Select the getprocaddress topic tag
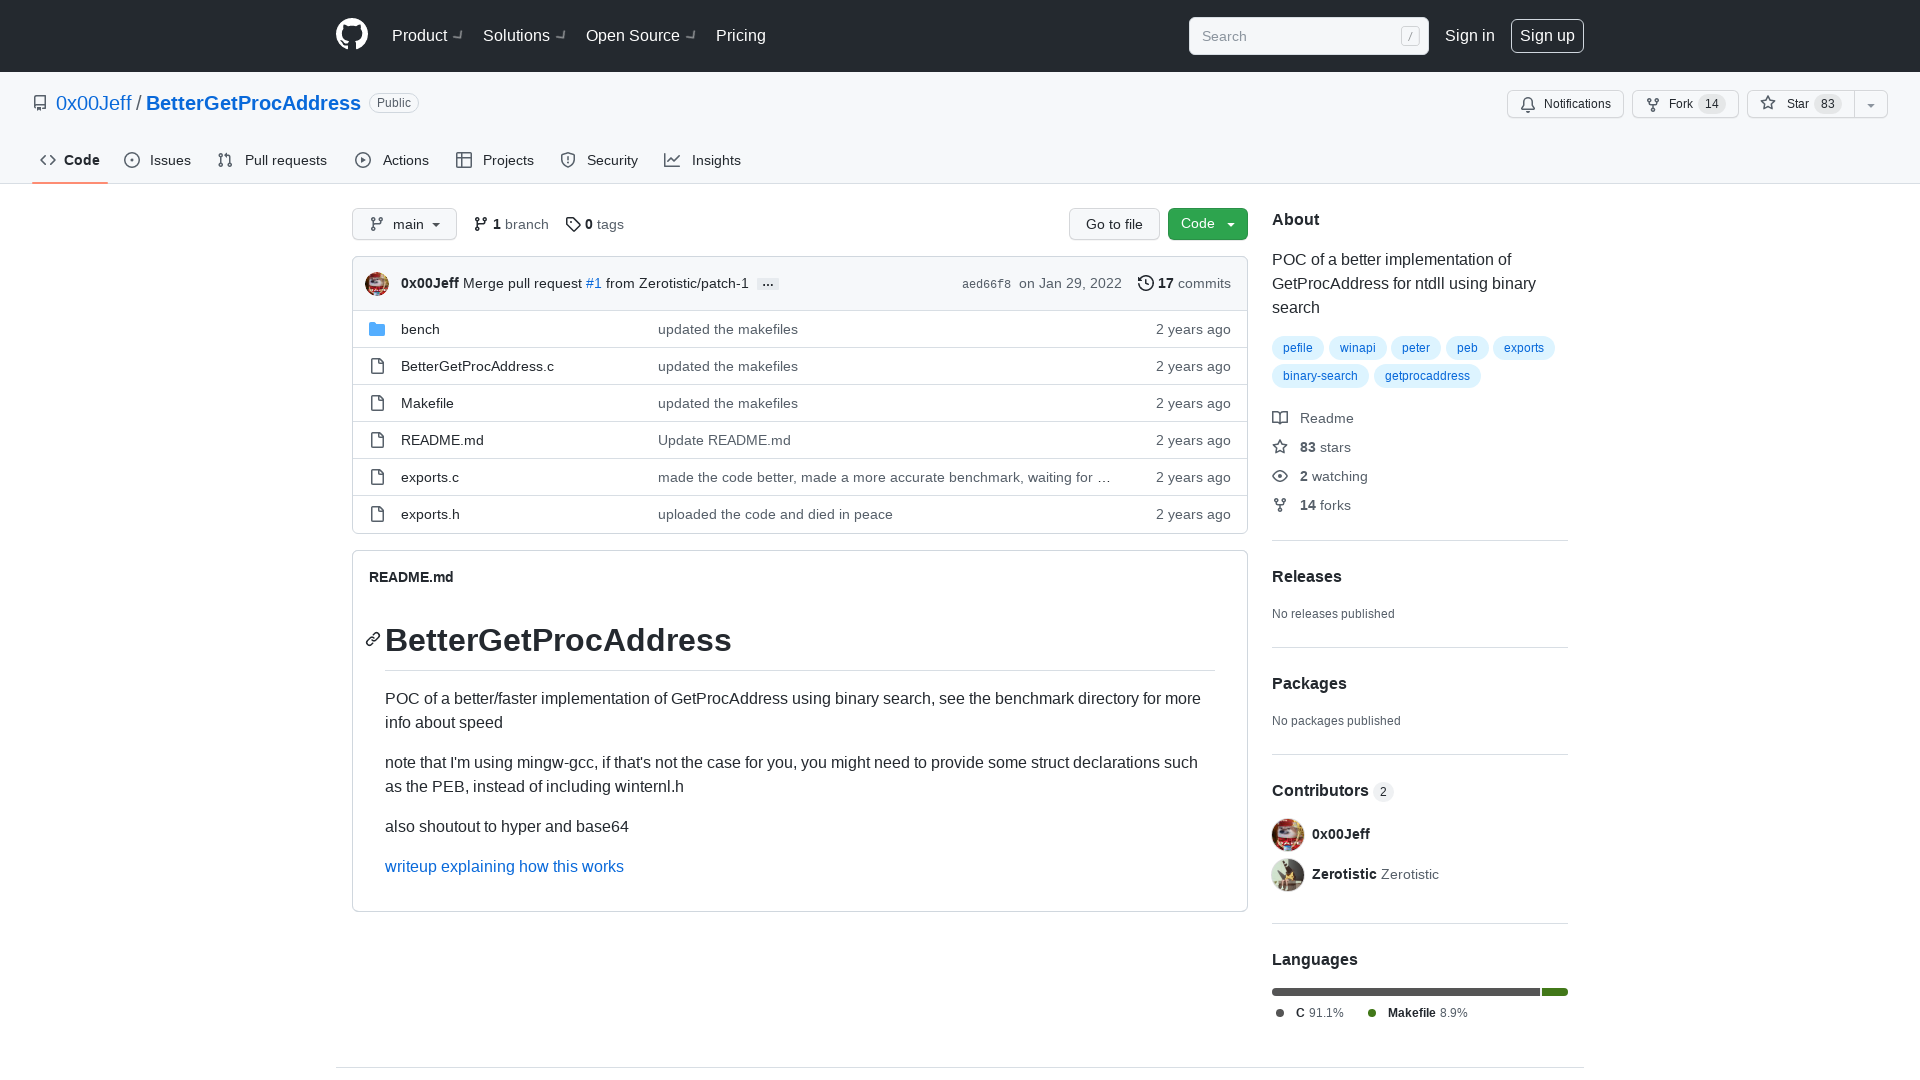Screen dimensions: 1920x1080 [1427, 376]
